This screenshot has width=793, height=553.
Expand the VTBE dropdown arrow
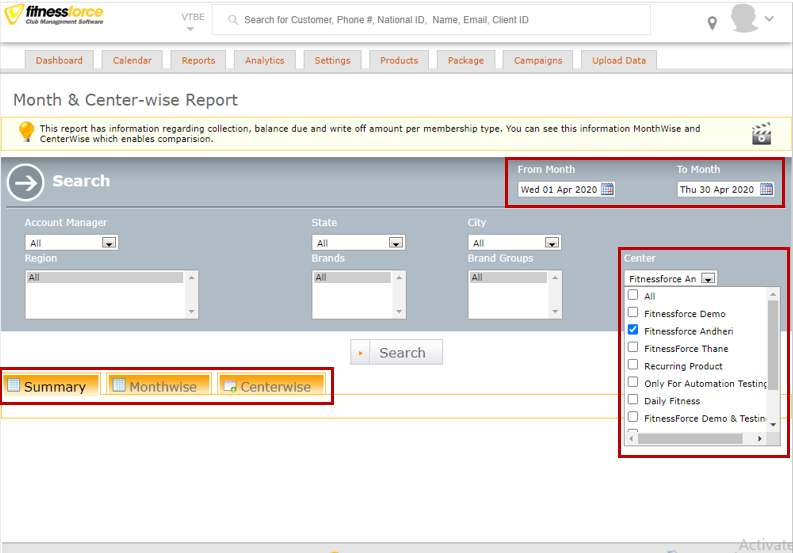[190, 29]
